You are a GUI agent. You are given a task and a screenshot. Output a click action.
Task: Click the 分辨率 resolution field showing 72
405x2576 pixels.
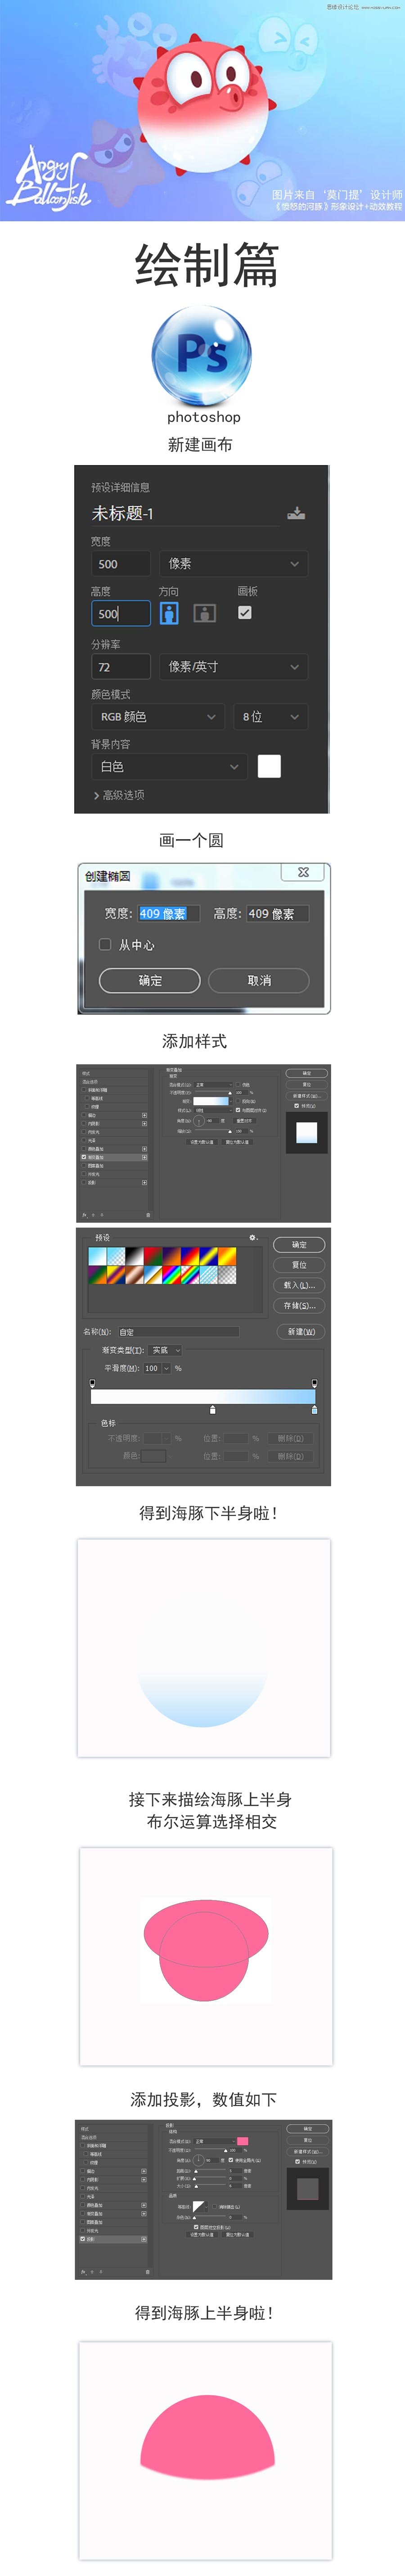pos(120,667)
